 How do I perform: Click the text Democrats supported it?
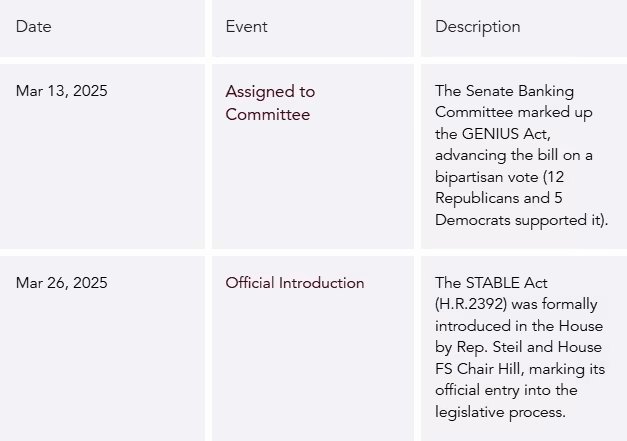point(518,220)
